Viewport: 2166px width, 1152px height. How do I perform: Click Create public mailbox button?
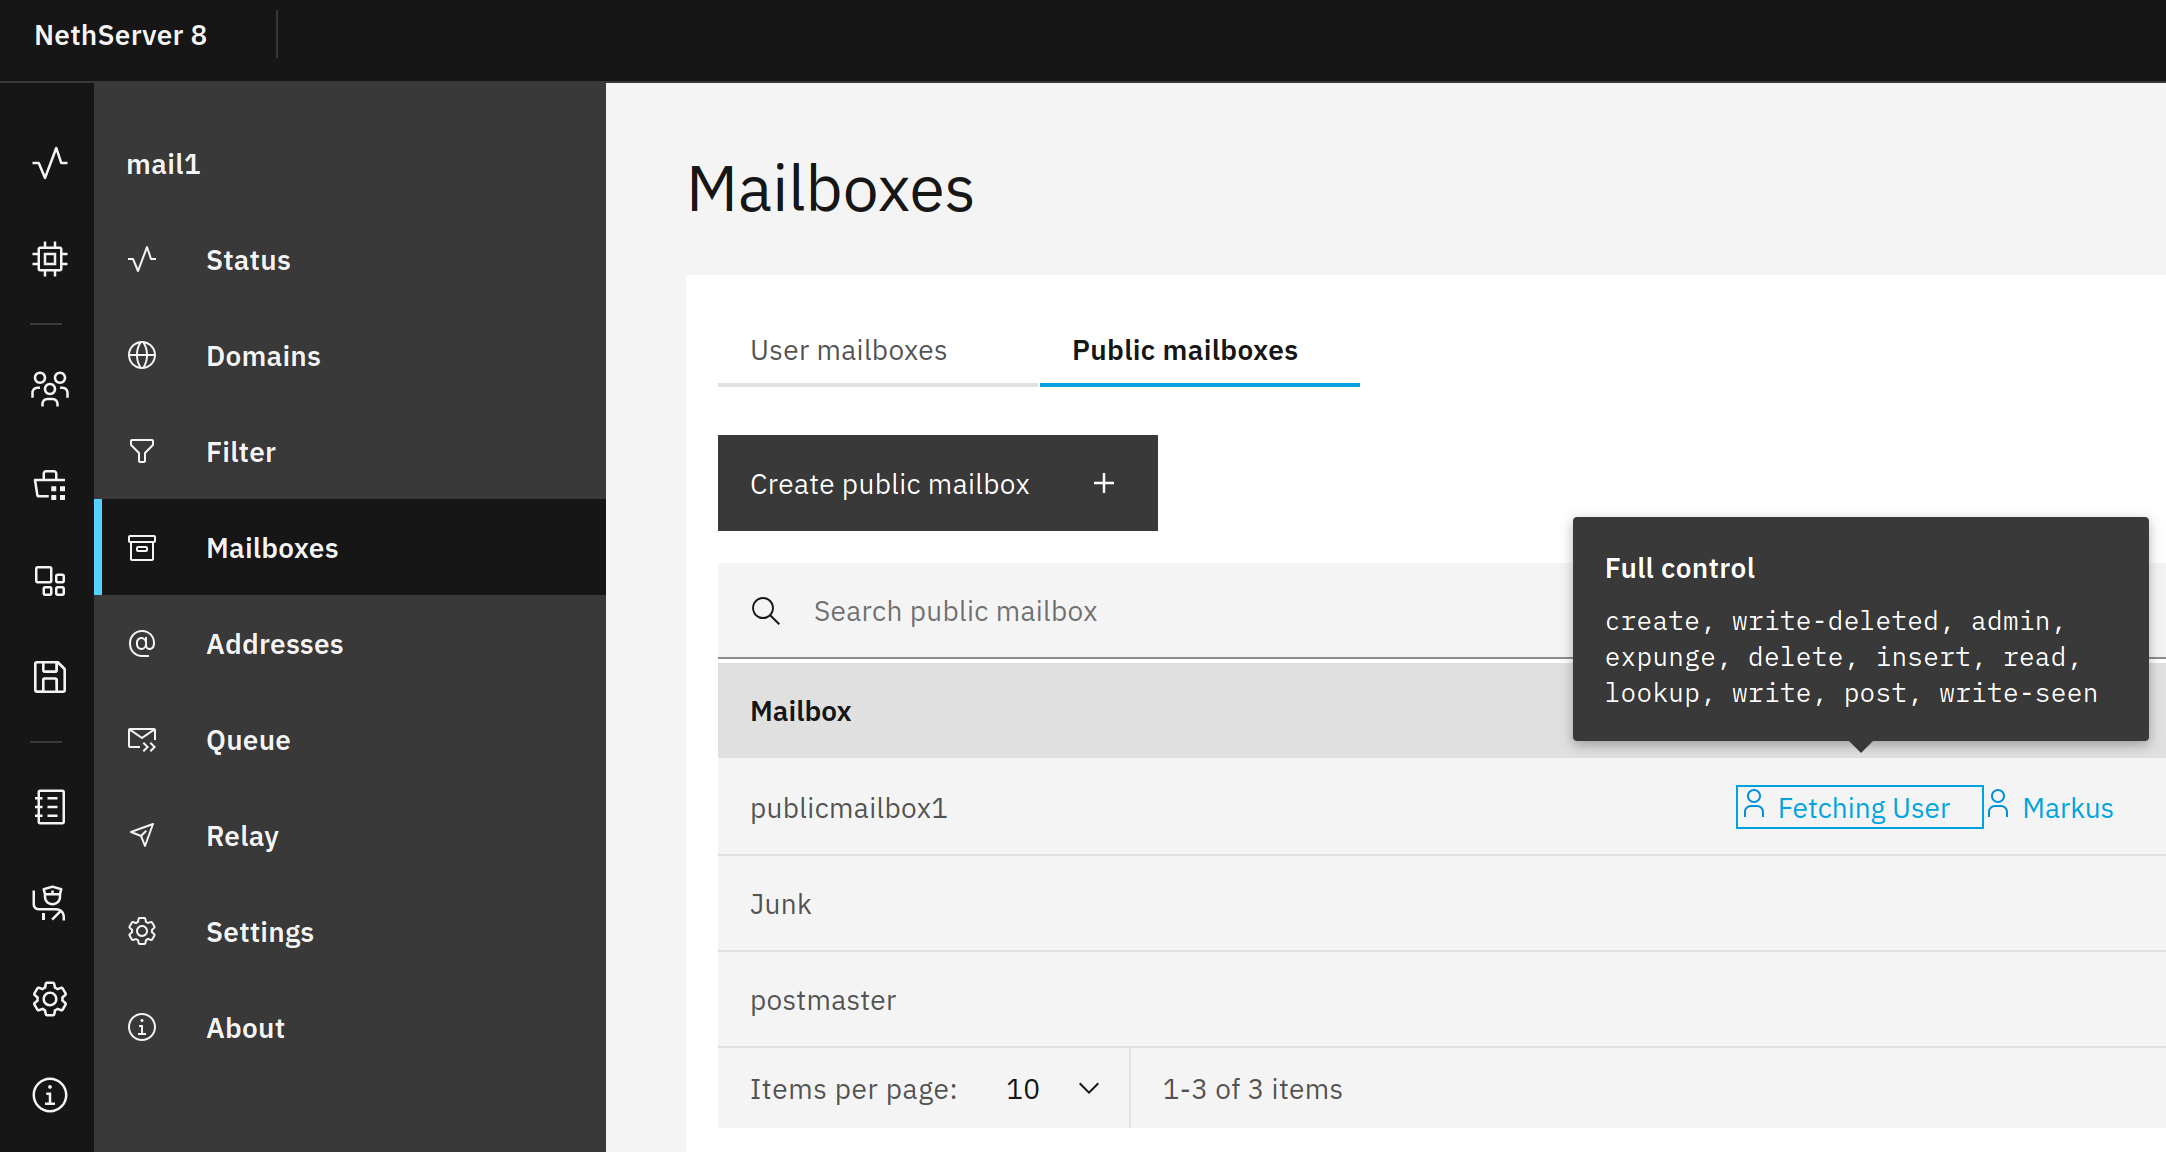pos(937,483)
